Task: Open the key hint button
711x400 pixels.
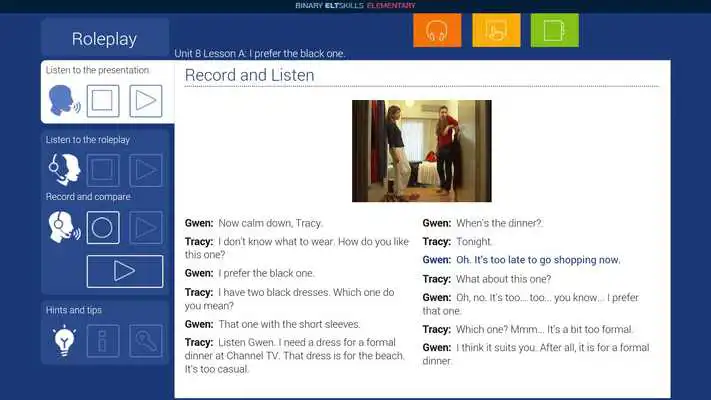Action: point(146,341)
